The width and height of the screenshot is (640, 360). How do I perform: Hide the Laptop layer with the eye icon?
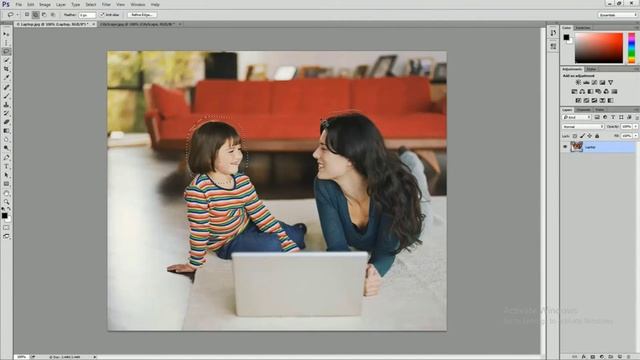pyautogui.click(x=565, y=147)
